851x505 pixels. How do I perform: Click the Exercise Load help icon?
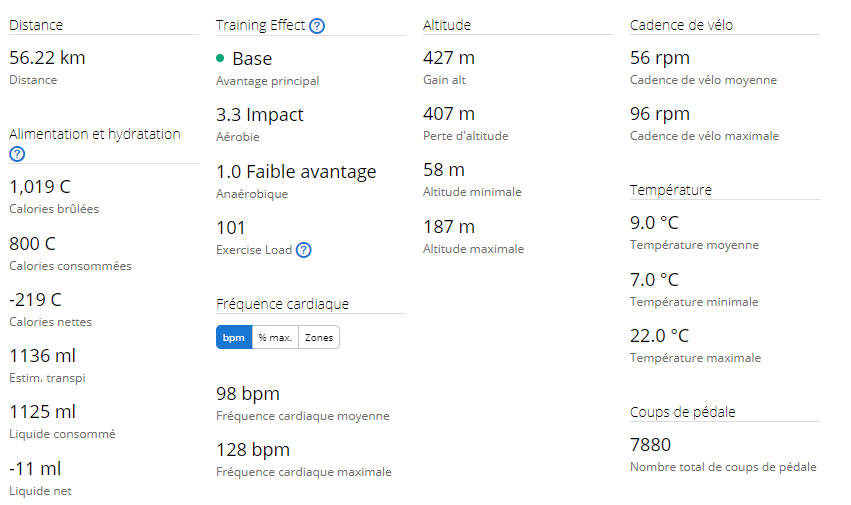tap(304, 250)
